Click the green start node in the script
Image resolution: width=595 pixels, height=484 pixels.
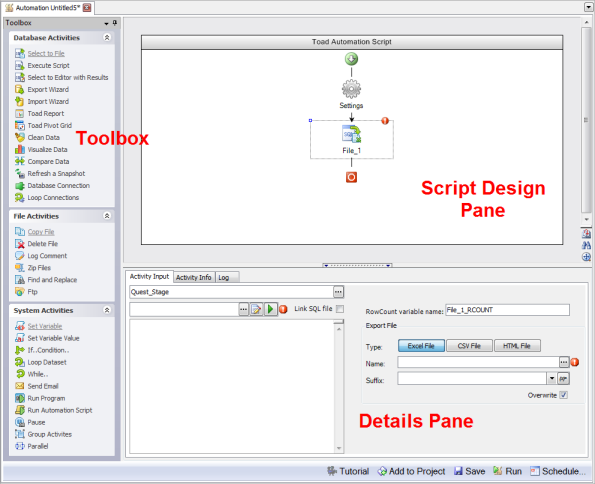click(351, 59)
